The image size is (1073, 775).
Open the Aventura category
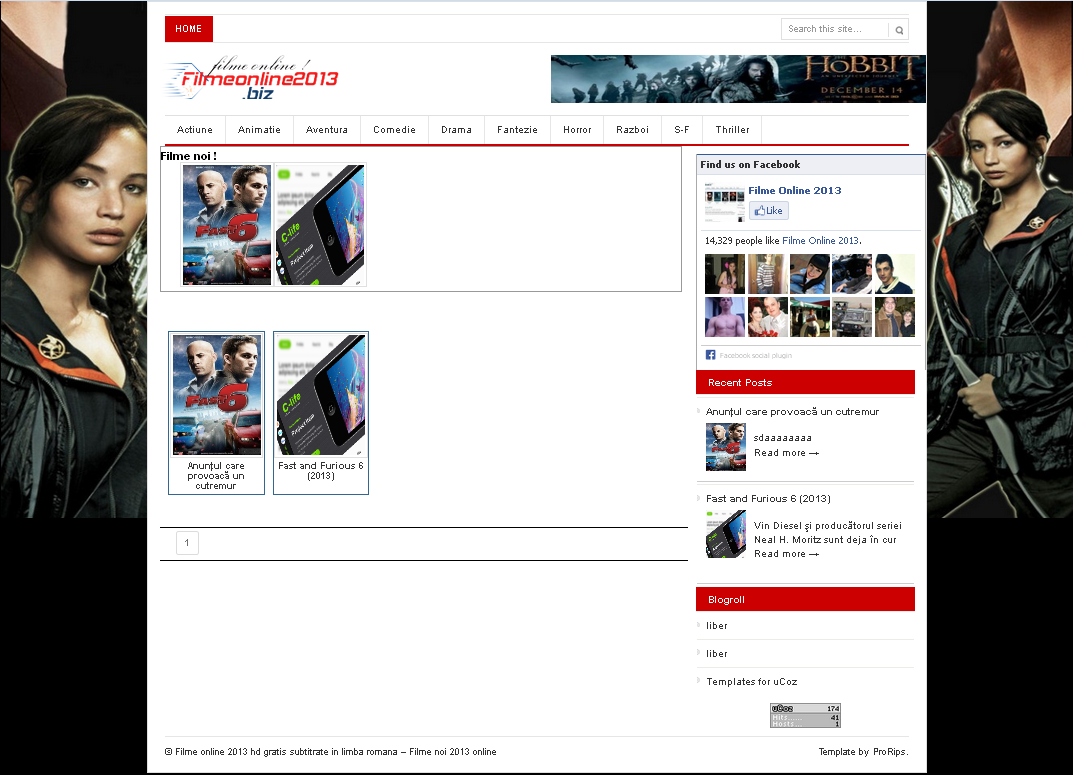click(327, 130)
